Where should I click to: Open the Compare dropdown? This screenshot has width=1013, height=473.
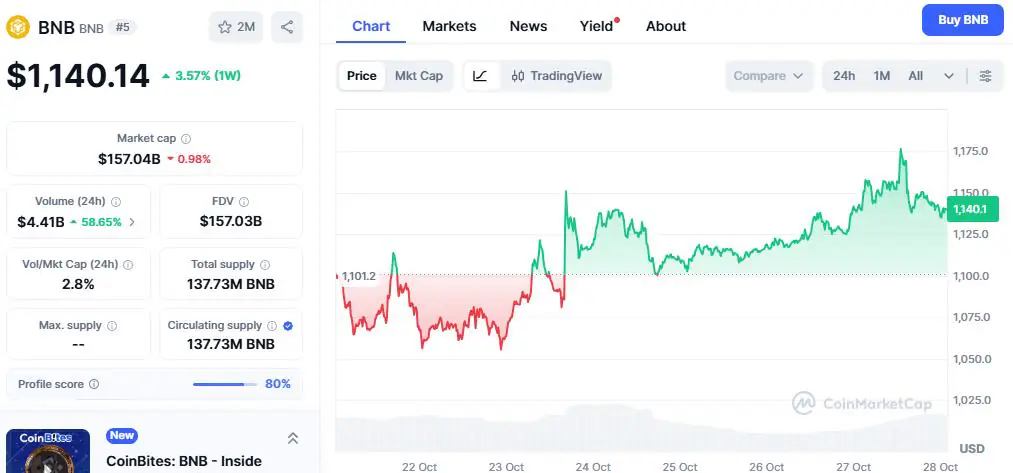click(x=769, y=76)
